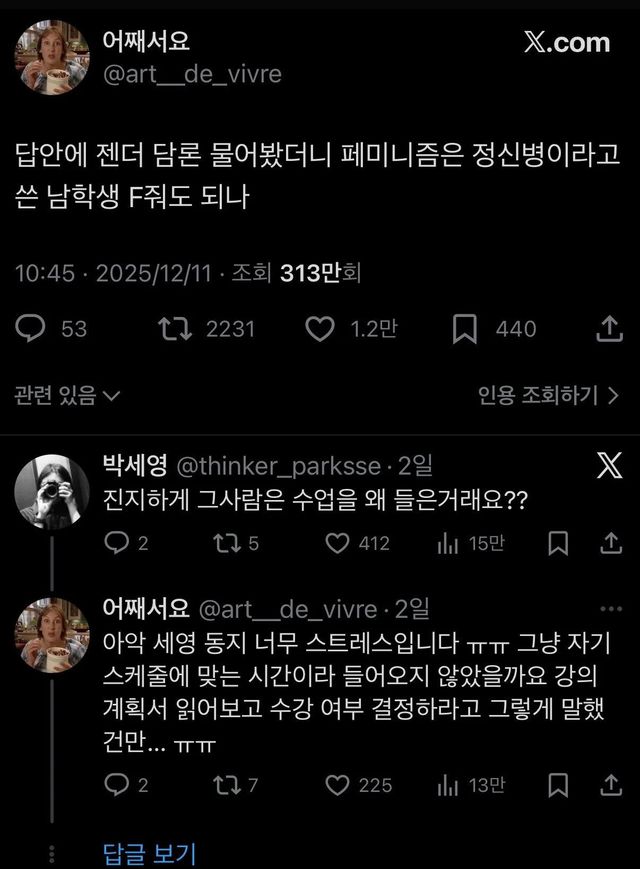Viewport: 640px width, 869px height.
Task: Reply to 박세영's comment
Action: 117,543
